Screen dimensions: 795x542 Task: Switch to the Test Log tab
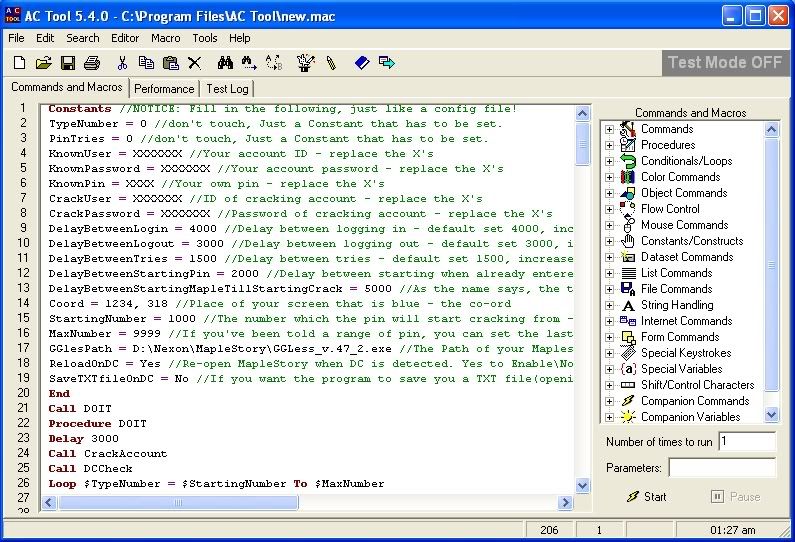coord(227,89)
